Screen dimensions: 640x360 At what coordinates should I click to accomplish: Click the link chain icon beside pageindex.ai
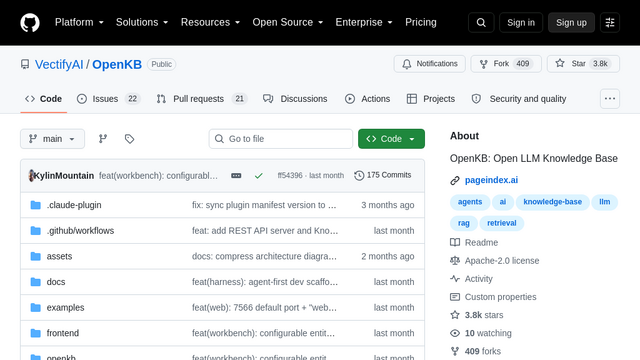tap(455, 180)
